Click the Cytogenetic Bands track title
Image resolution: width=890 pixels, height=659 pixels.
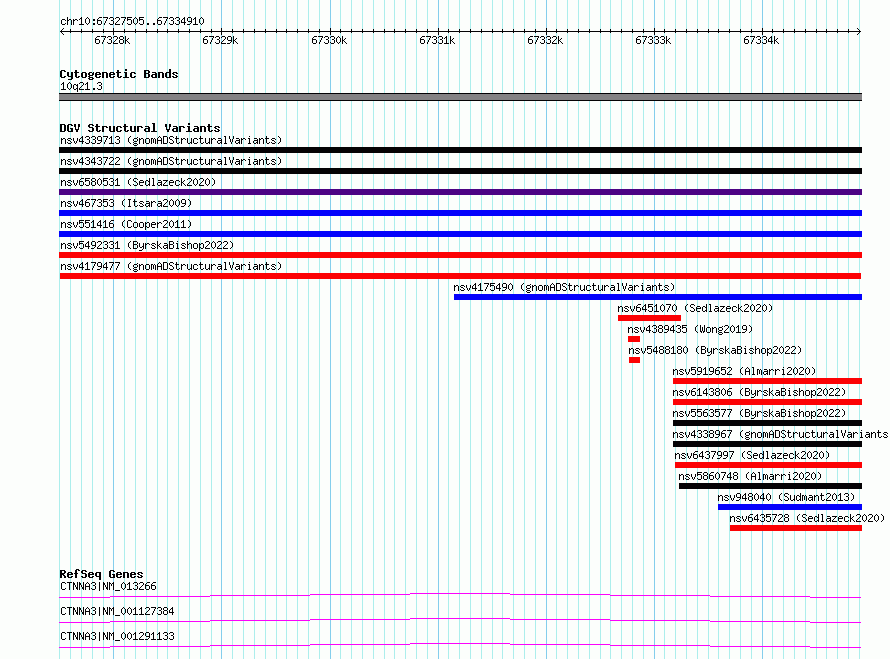[x=119, y=74]
